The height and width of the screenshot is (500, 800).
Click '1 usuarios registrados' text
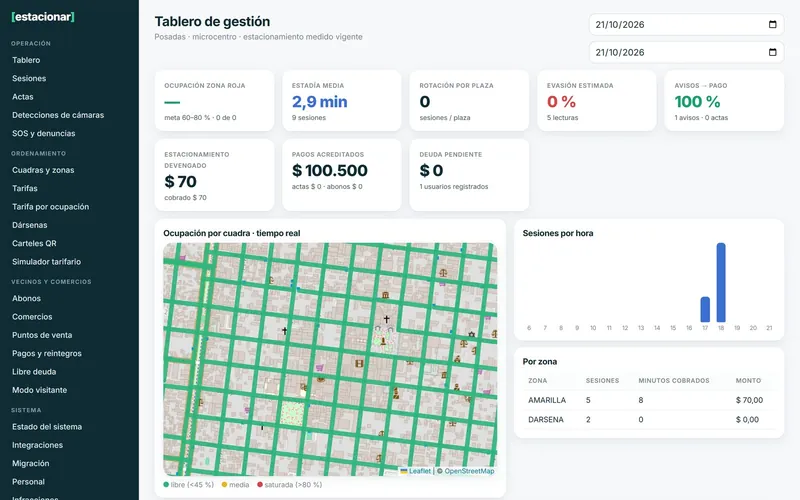click(454, 186)
